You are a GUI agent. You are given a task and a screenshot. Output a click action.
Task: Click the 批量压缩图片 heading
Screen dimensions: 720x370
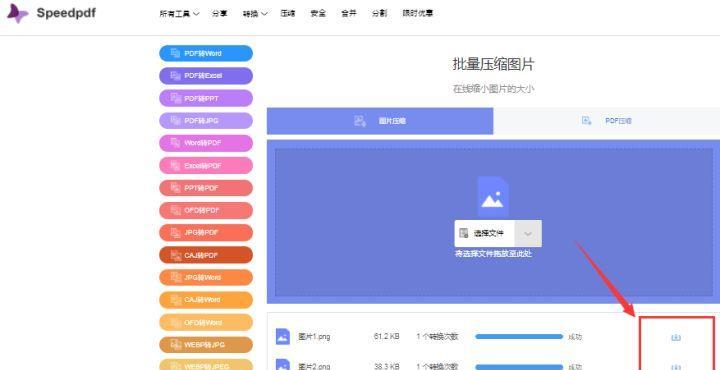(x=493, y=65)
